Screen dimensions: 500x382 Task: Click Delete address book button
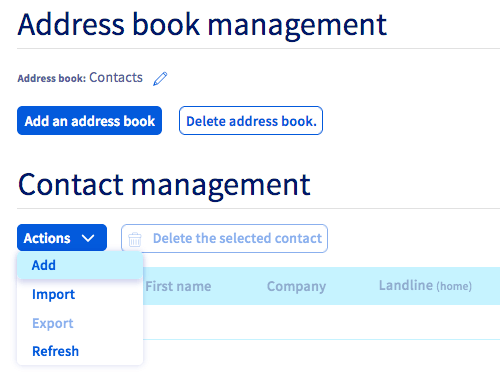coord(251,121)
